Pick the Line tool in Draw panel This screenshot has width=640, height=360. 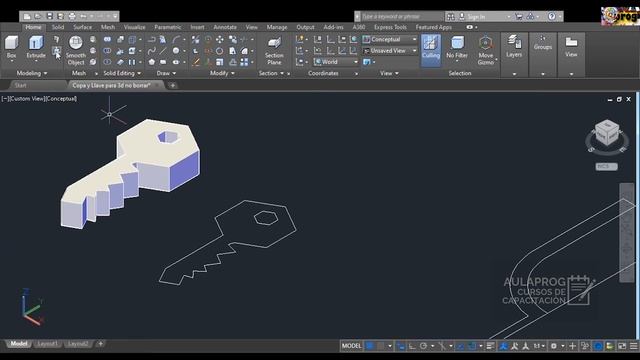click(x=163, y=51)
